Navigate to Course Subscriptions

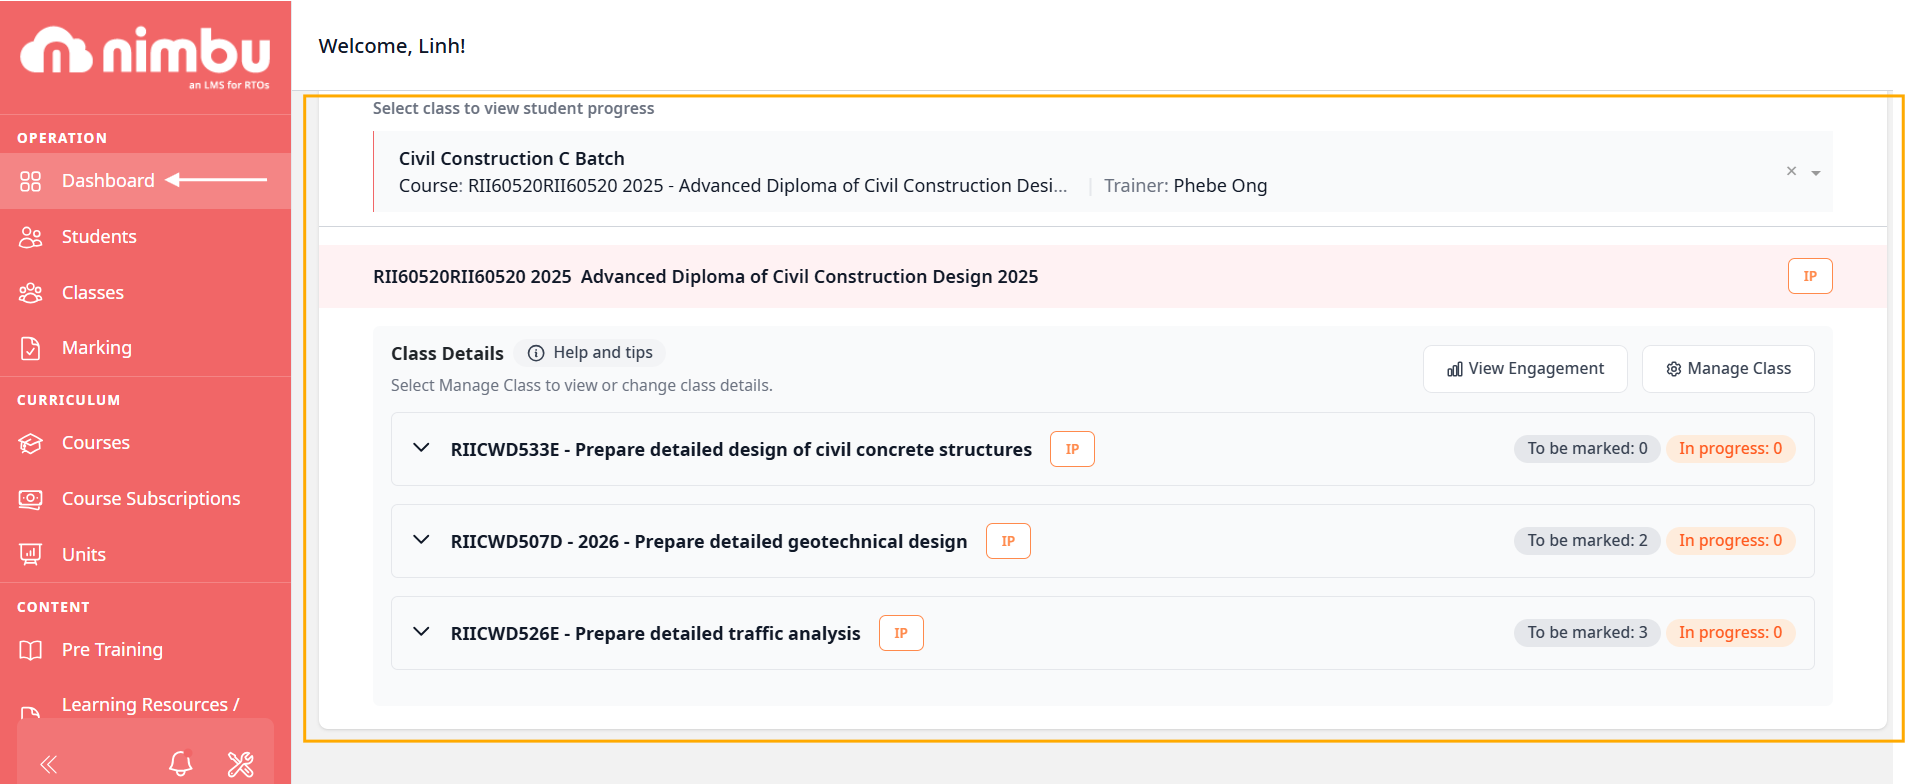click(x=151, y=499)
